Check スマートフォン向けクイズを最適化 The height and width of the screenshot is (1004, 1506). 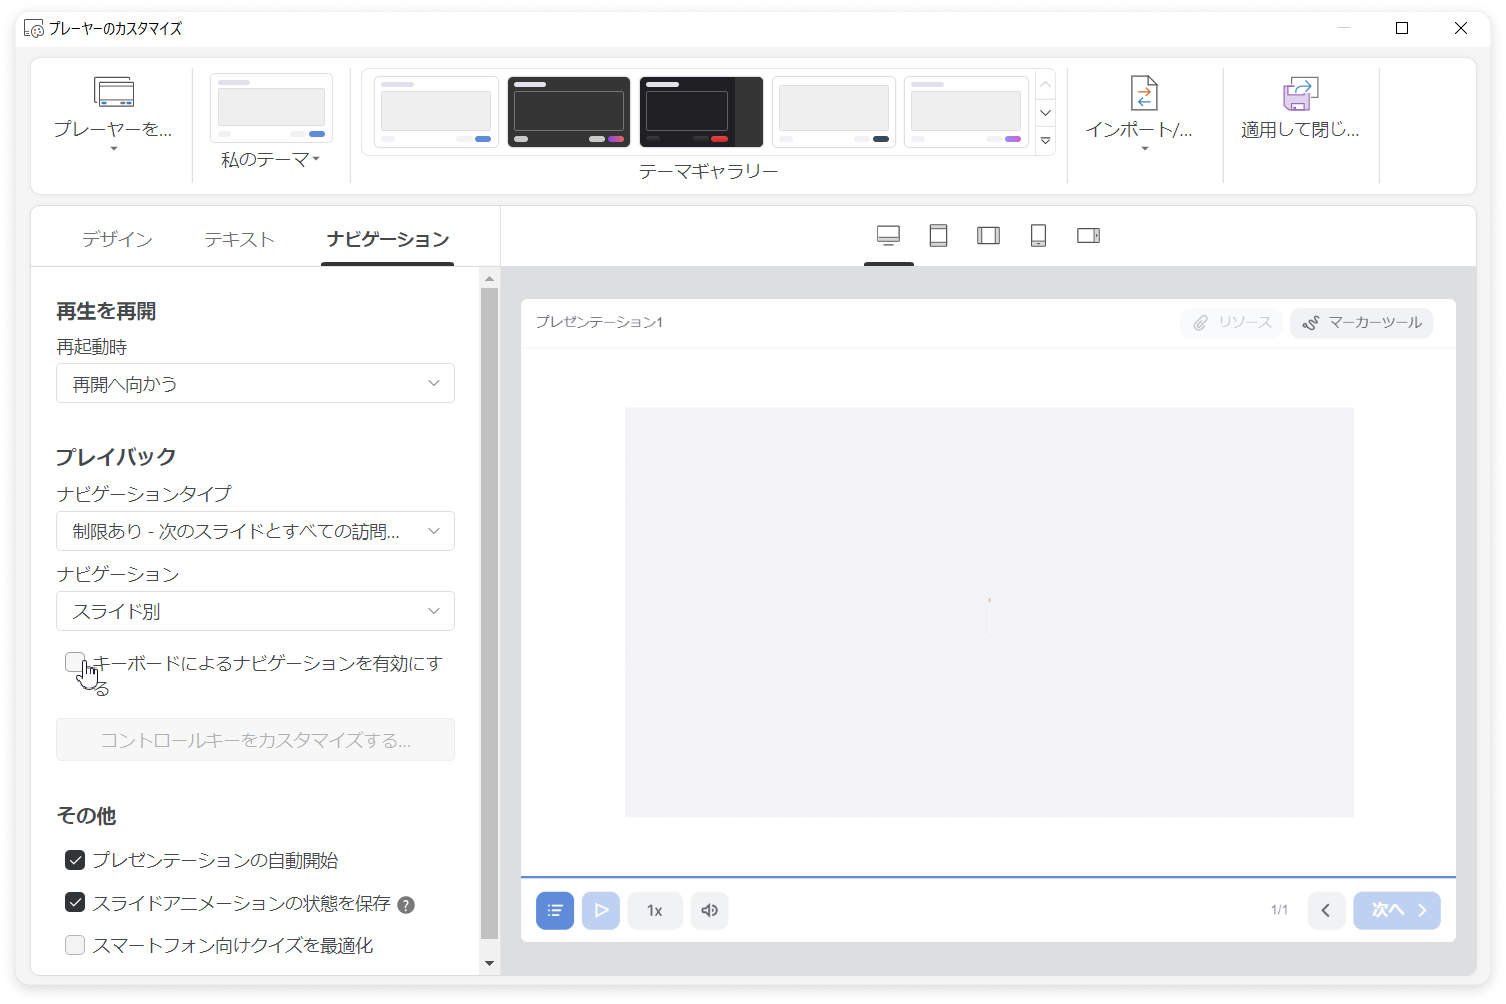pos(75,945)
